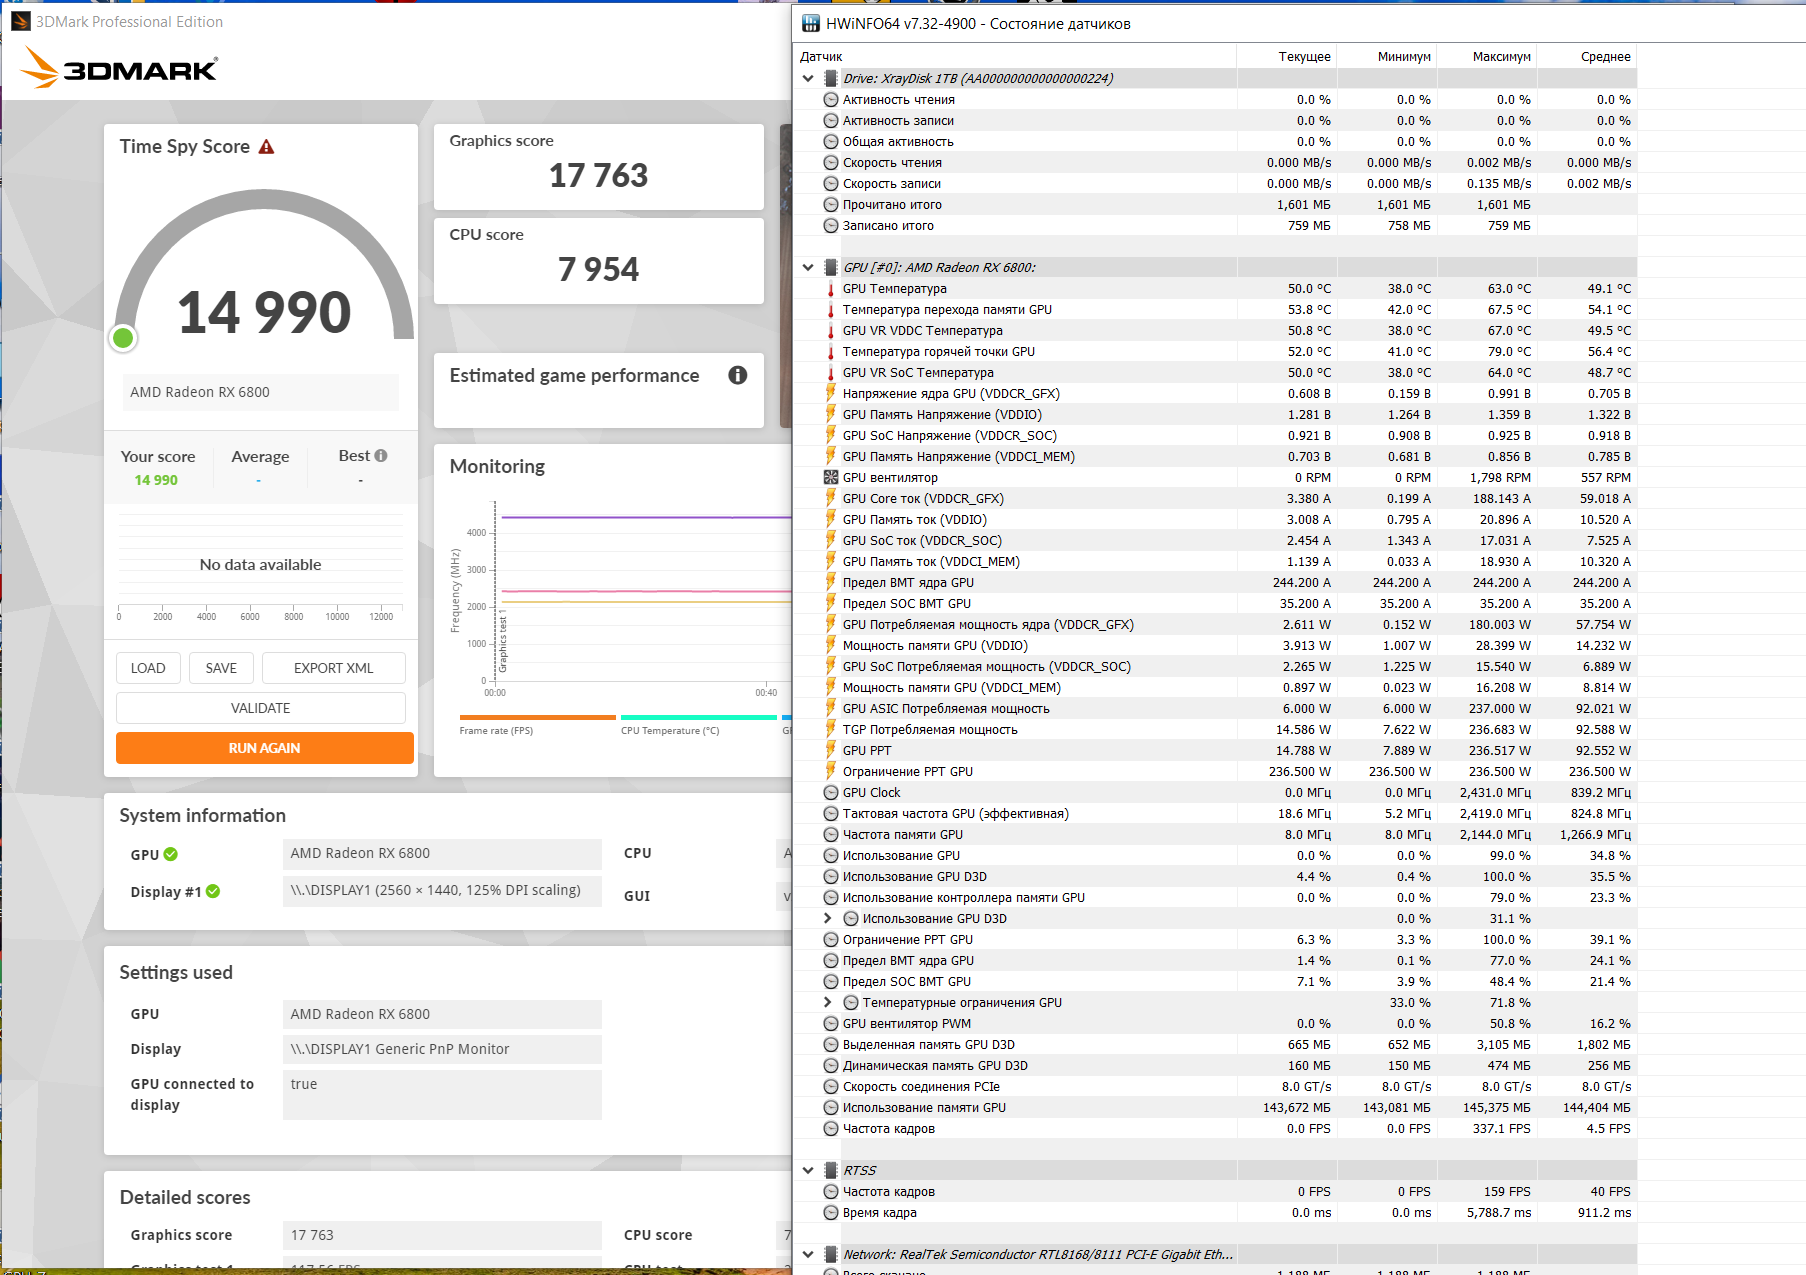Click the green marker on the score gauge
Viewport: 1806px width, 1275px height.
123,339
